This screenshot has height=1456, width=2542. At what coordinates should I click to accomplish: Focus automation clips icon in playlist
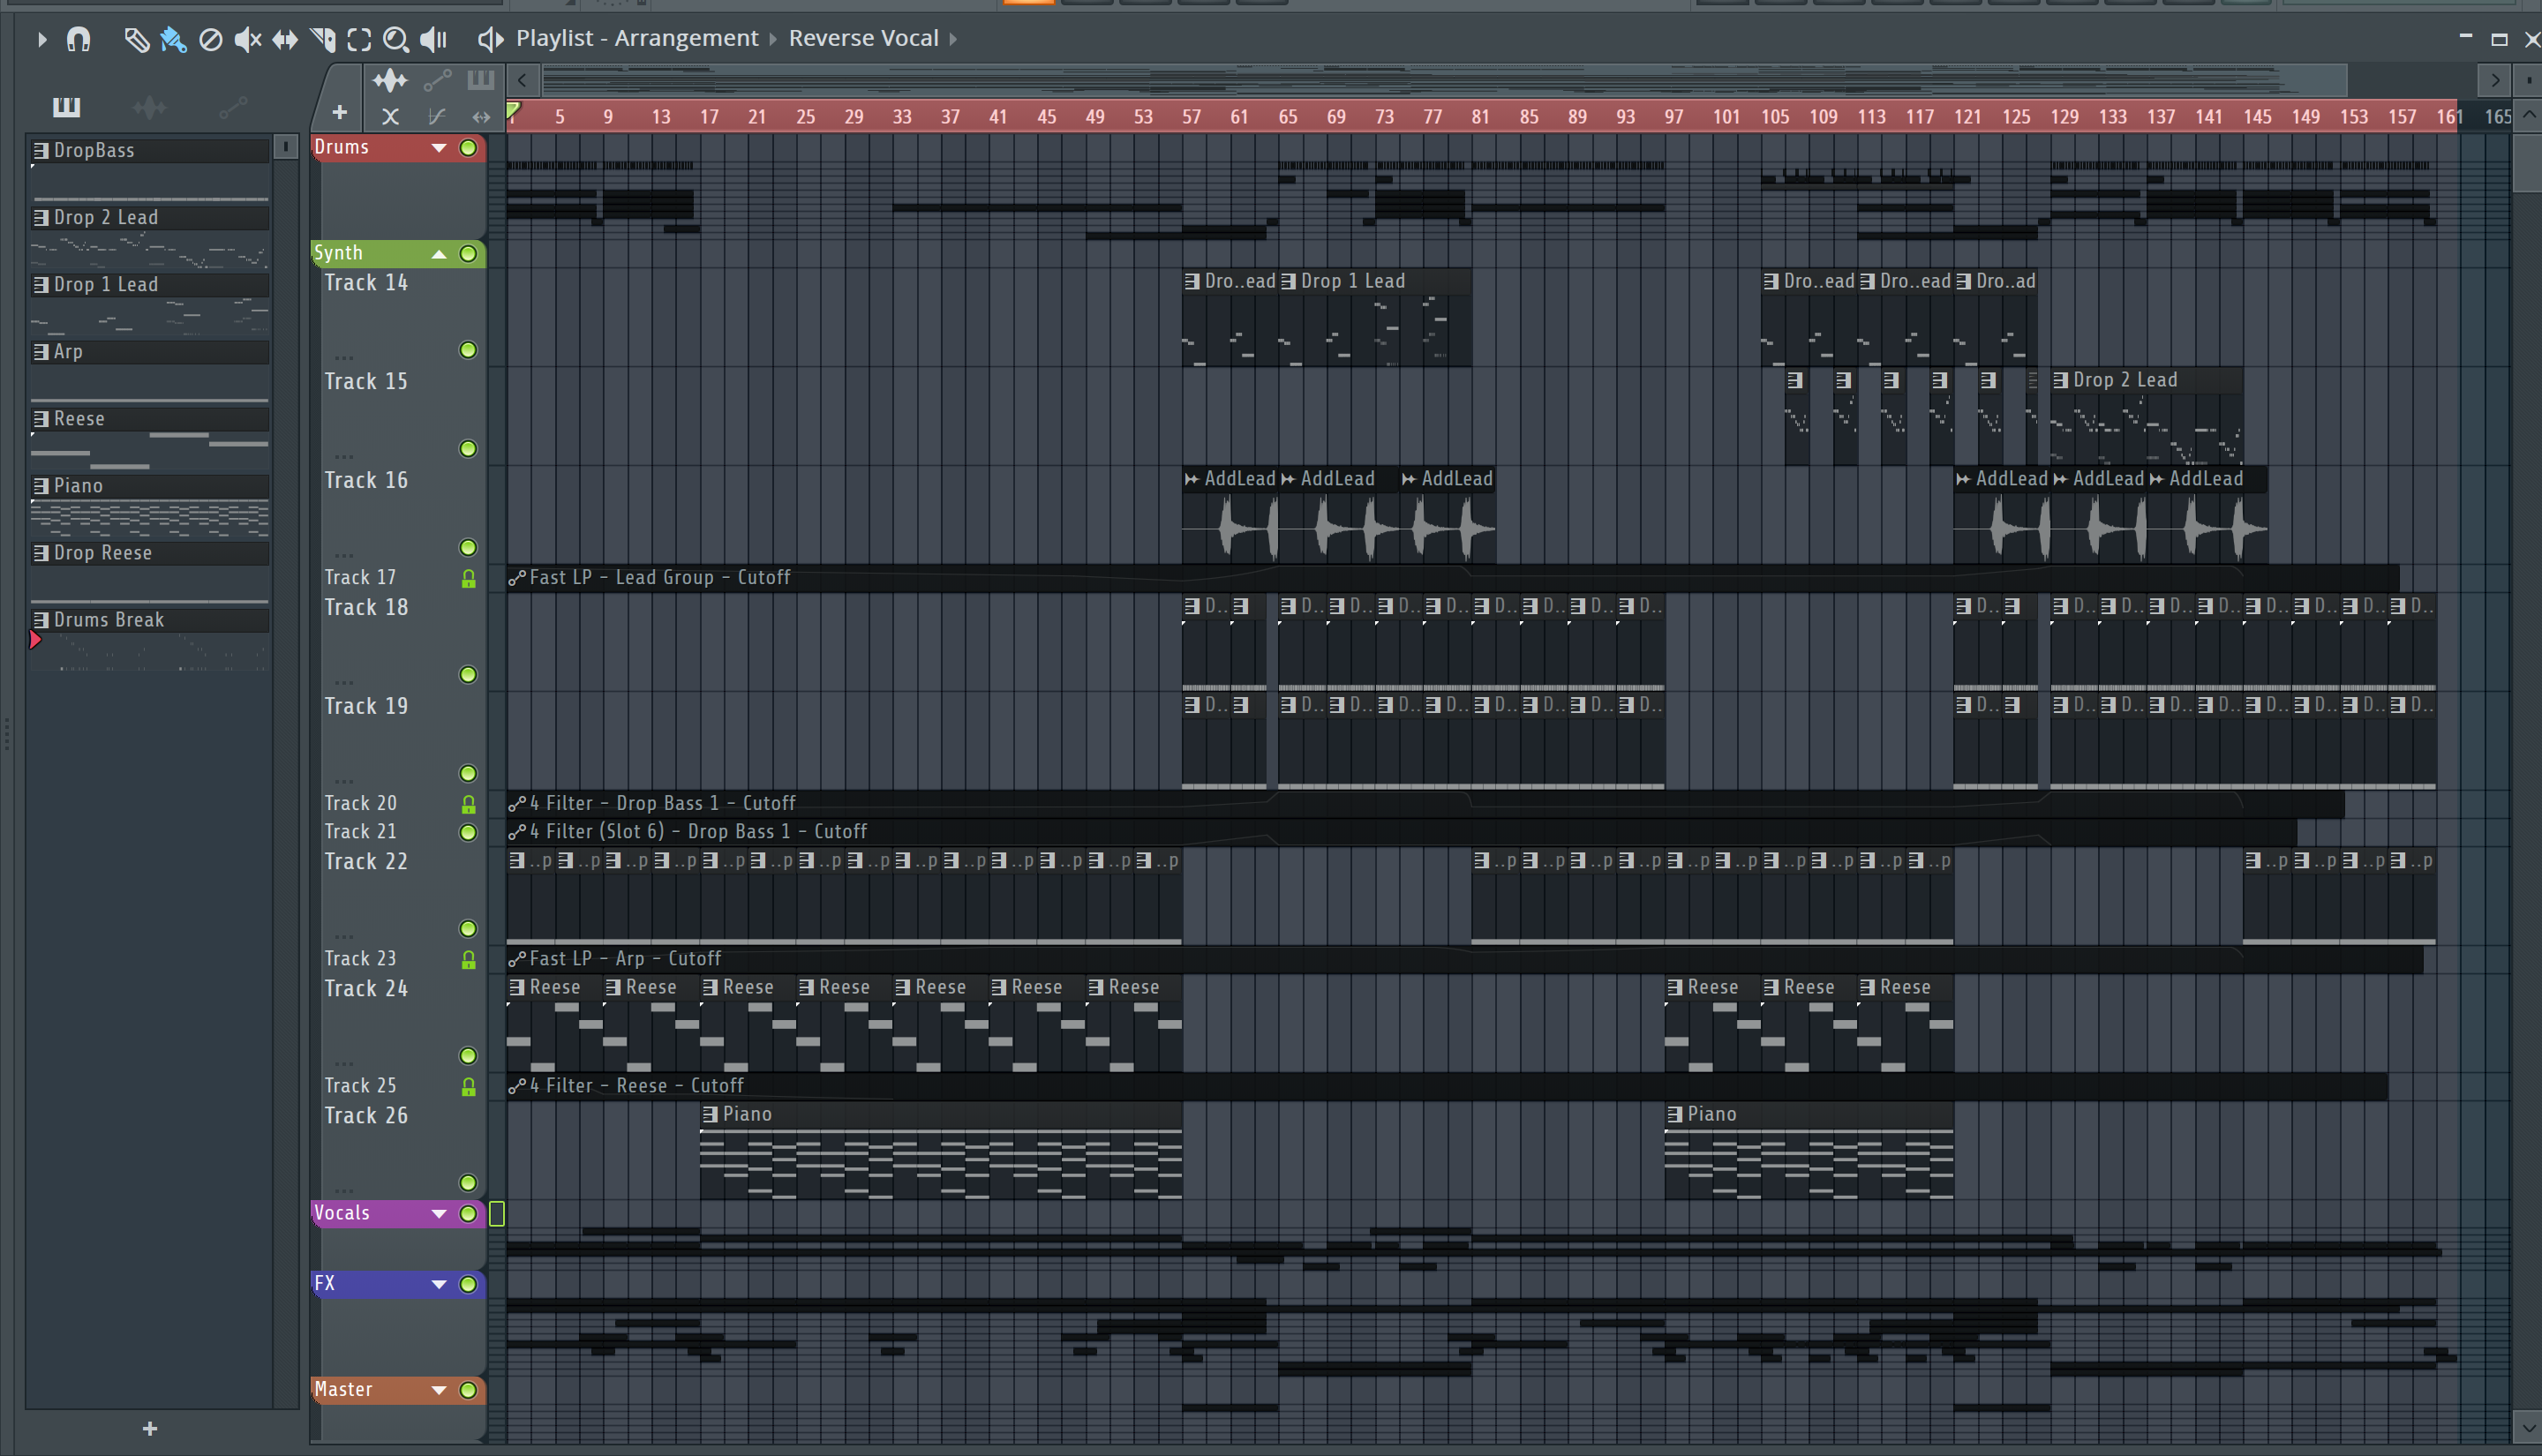[x=437, y=80]
